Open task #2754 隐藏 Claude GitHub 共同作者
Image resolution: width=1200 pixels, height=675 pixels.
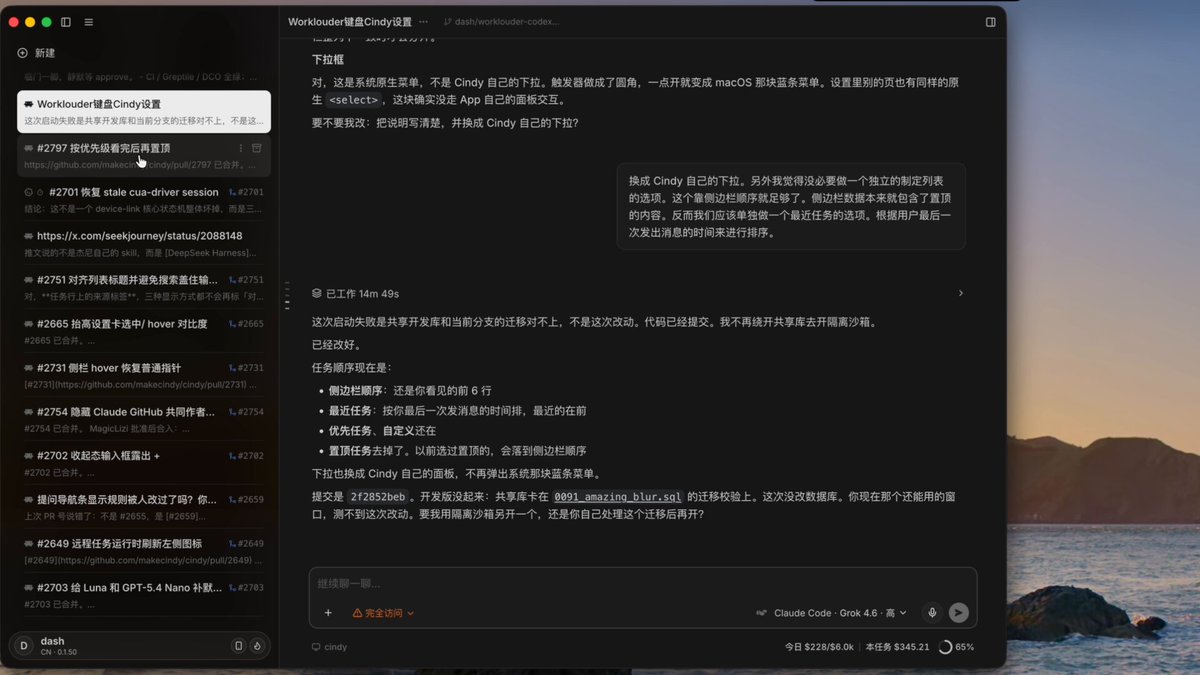coord(144,419)
